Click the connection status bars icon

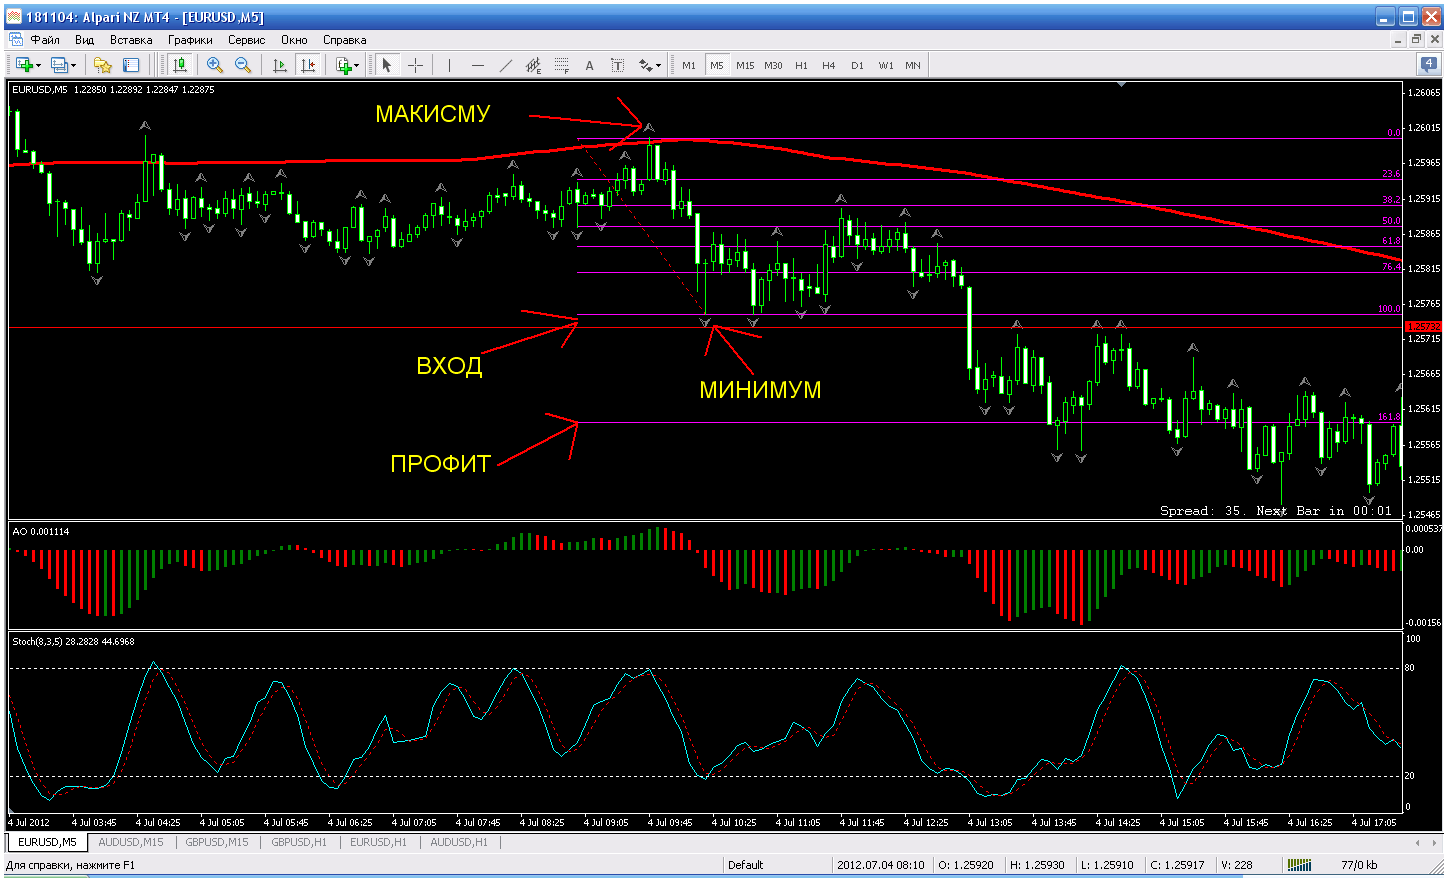pyautogui.click(x=1298, y=865)
